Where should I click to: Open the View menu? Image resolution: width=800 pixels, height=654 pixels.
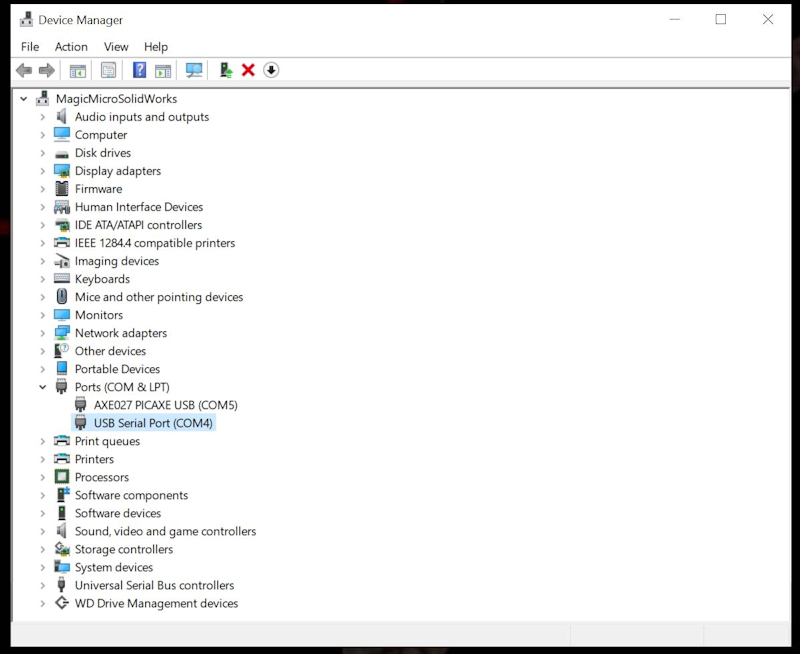[116, 46]
